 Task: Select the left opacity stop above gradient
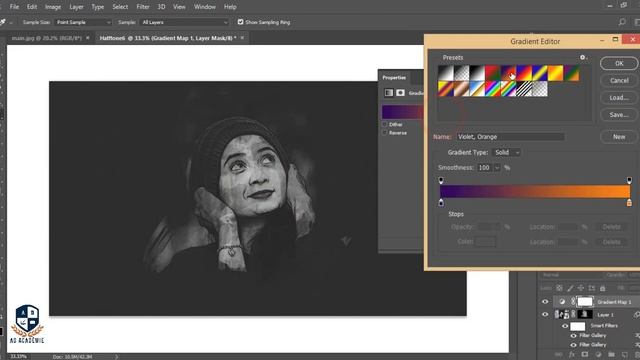coord(441,180)
